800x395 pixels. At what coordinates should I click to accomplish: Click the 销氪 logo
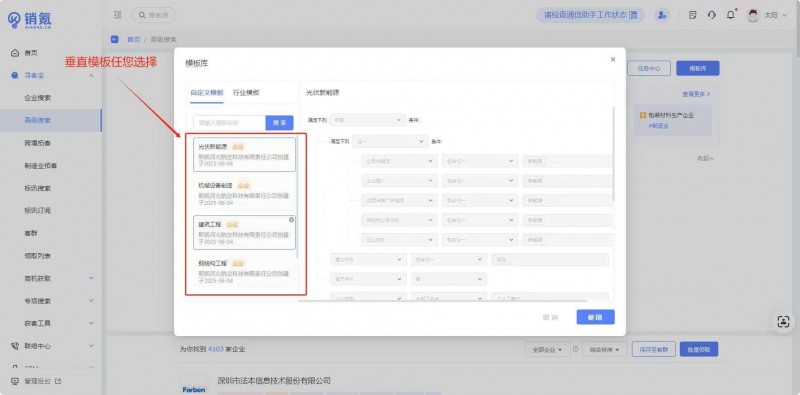(x=30, y=19)
